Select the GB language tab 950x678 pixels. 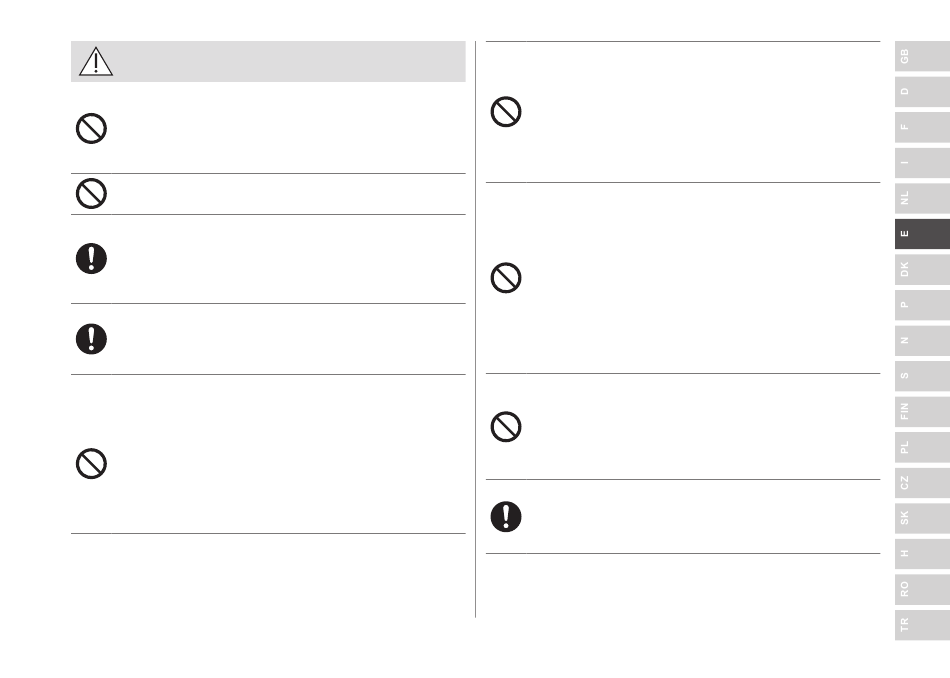[x=922, y=56]
